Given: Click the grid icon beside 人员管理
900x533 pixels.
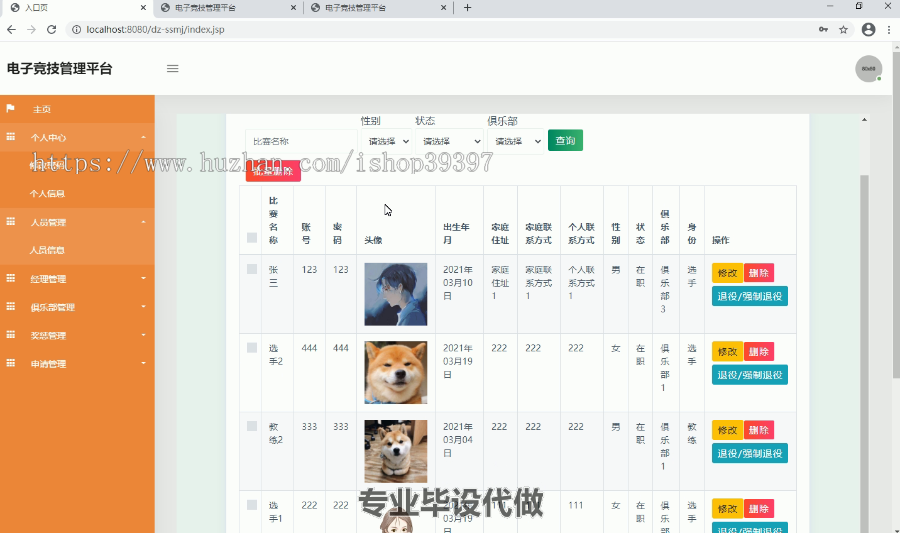Looking at the screenshot, I should click(x=10, y=221).
